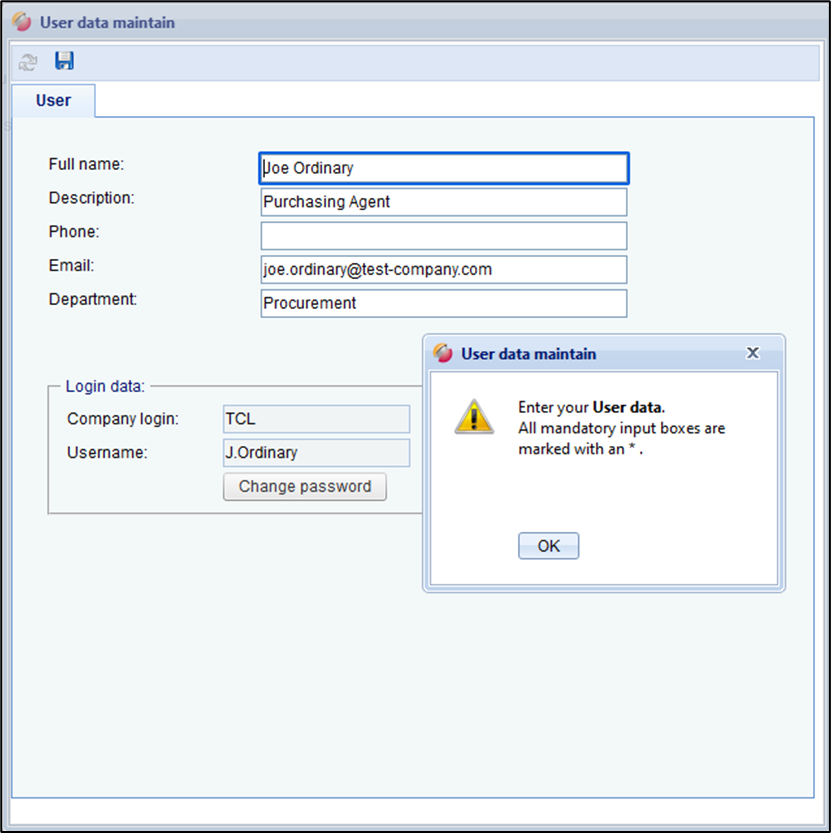The height and width of the screenshot is (833, 831).
Task: Click the app logo in the dialog title bar
Action: (x=443, y=353)
